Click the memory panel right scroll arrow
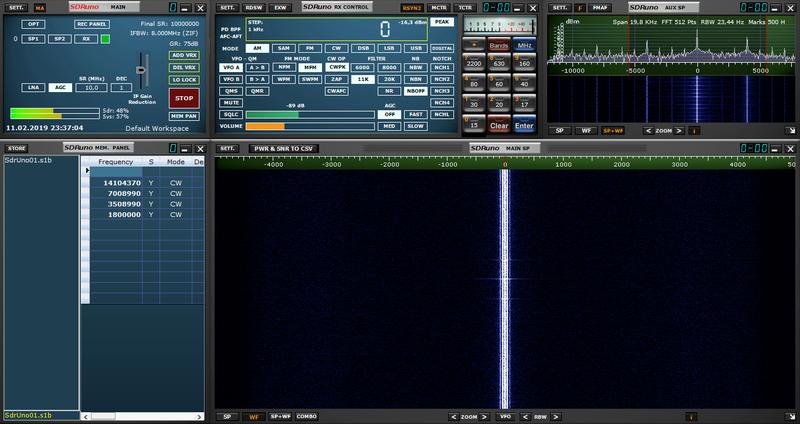This screenshot has height=424, width=800. click(199, 417)
